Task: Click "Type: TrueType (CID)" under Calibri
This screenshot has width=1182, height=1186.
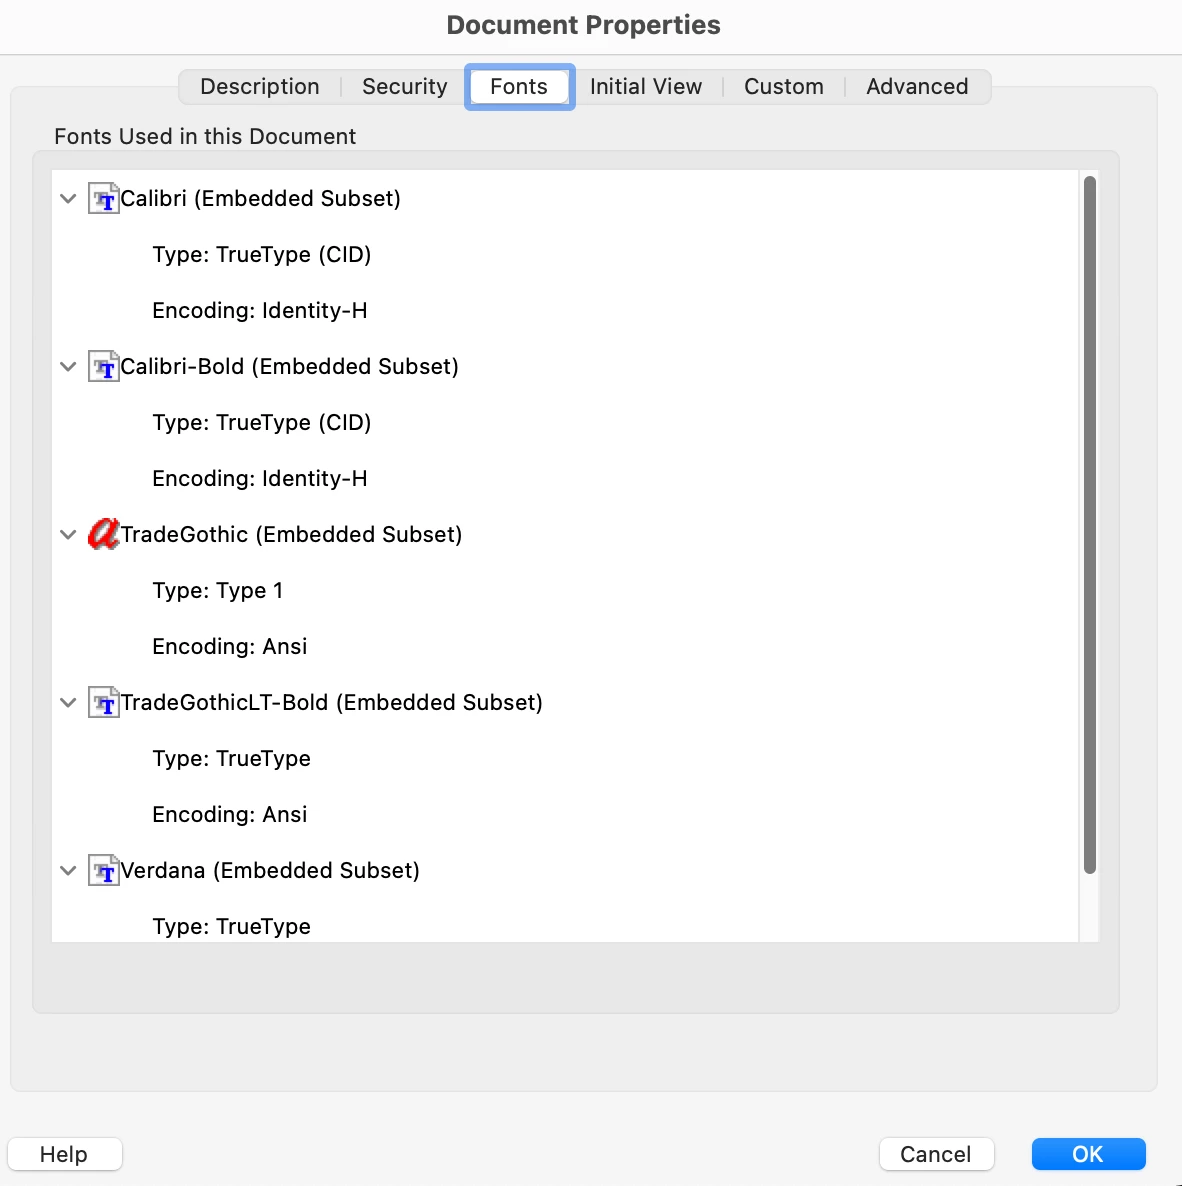Action: pos(262,254)
